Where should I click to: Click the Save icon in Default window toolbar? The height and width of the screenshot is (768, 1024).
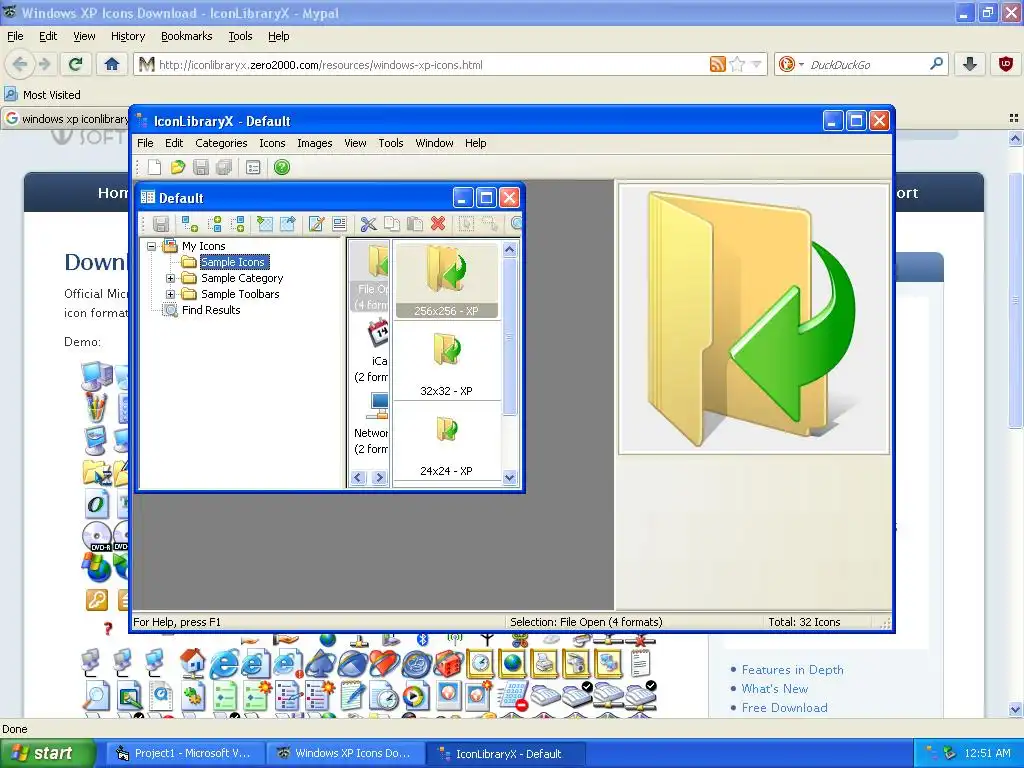(161, 224)
